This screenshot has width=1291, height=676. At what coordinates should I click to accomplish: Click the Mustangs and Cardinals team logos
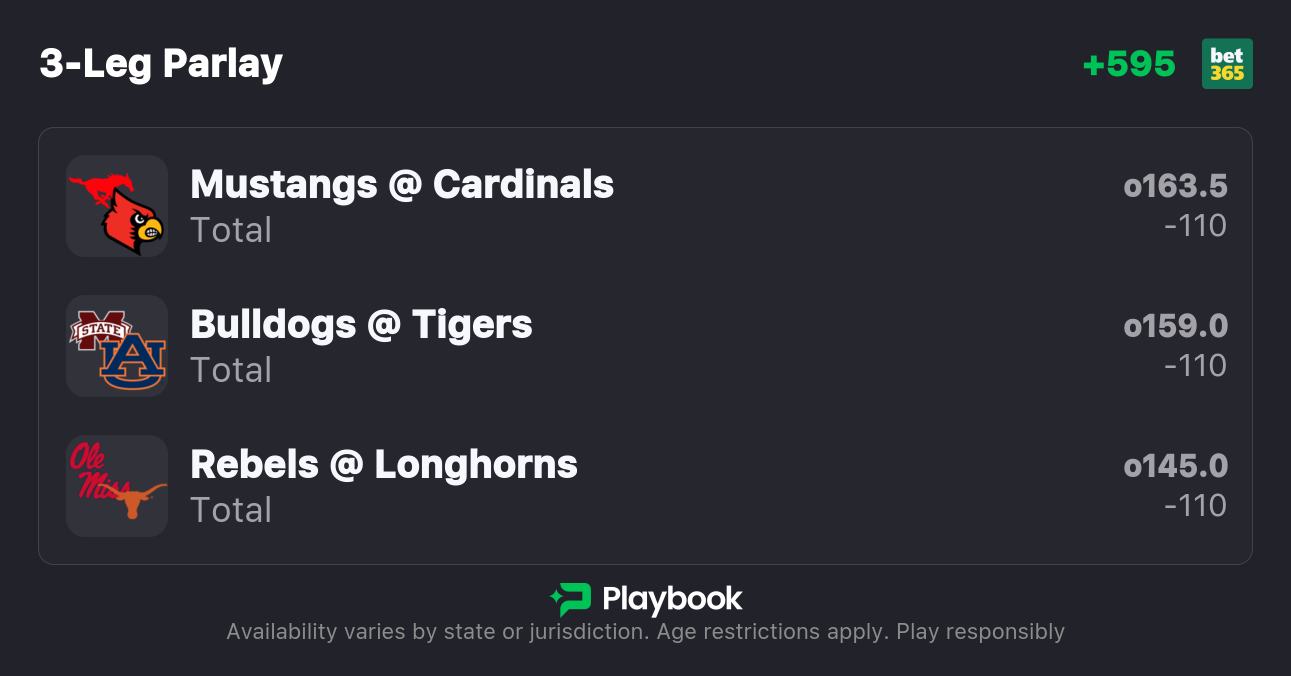point(117,206)
